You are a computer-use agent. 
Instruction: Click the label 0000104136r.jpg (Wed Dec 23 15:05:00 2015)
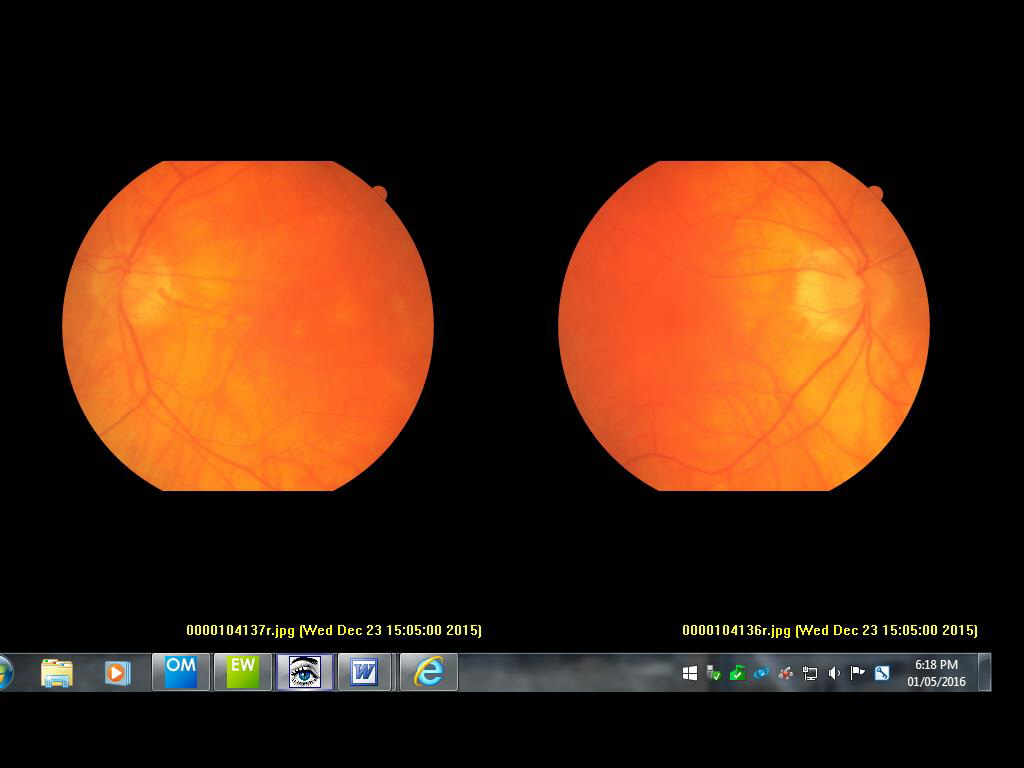tap(830, 630)
